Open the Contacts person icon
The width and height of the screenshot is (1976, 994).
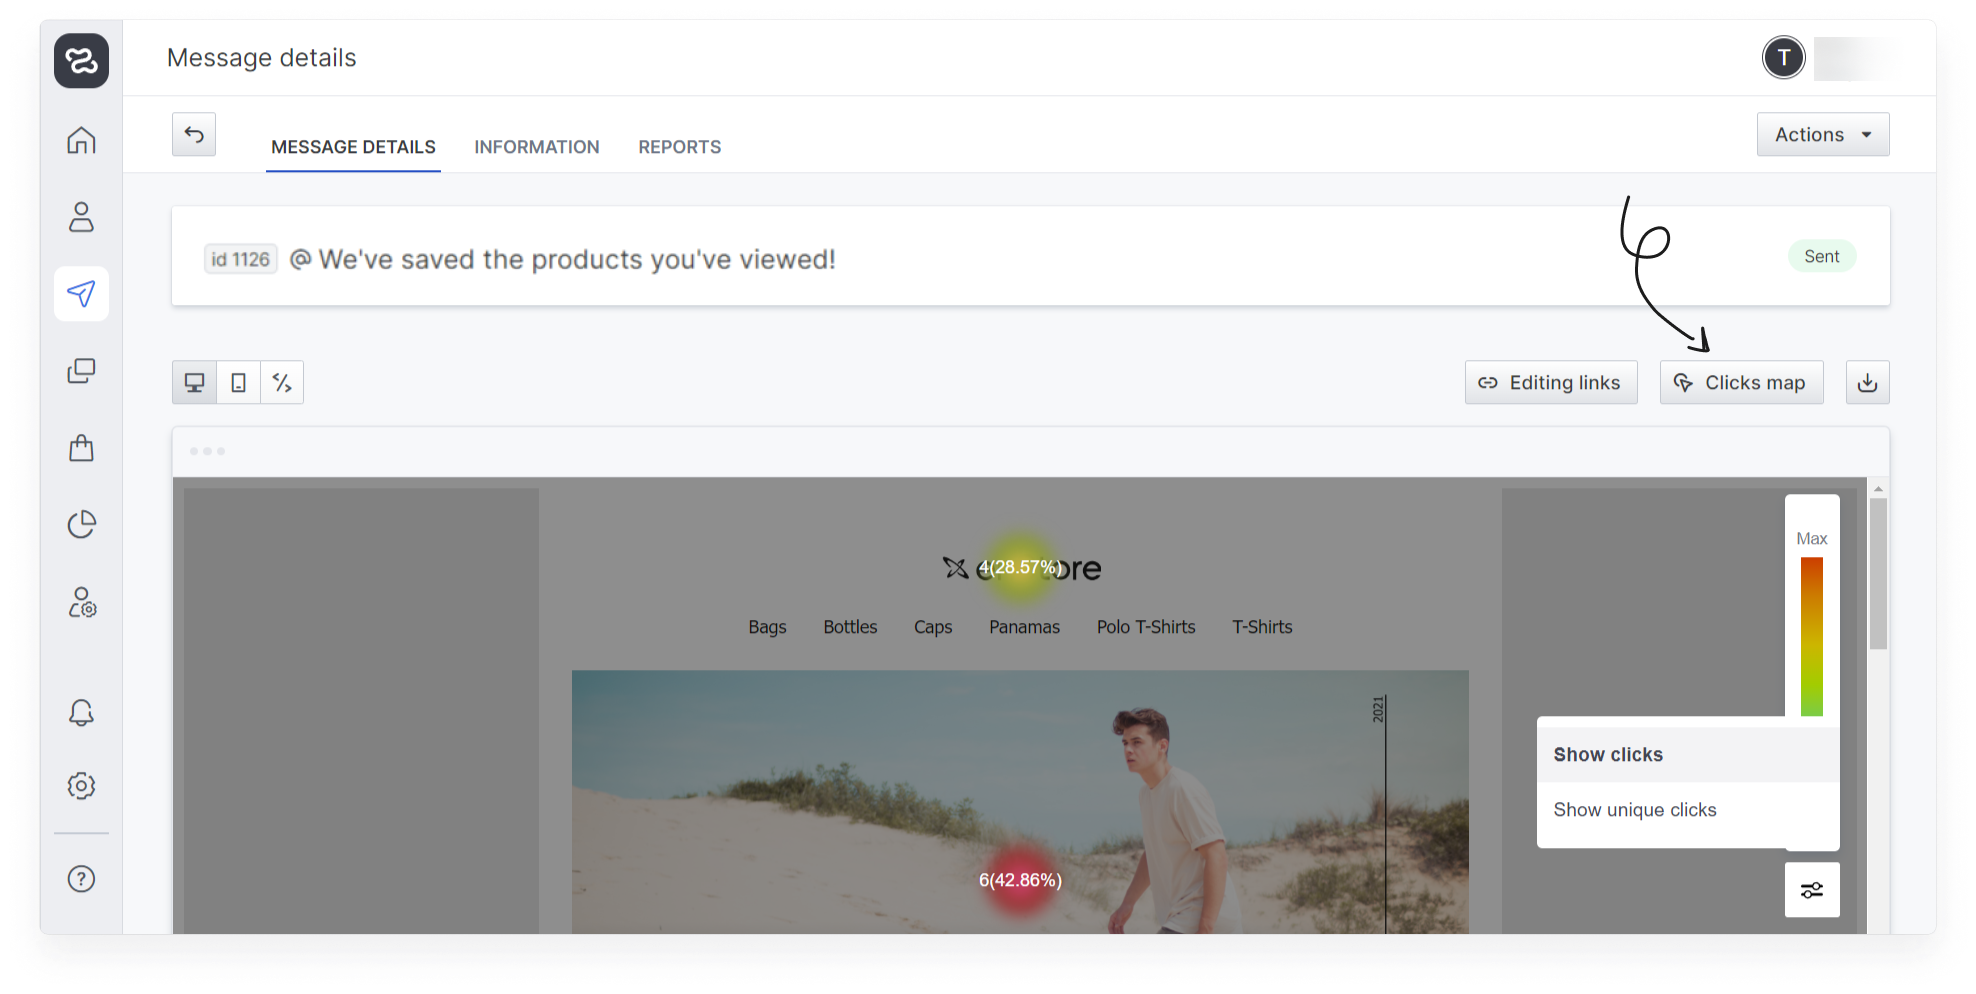click(x=81, y=217)
